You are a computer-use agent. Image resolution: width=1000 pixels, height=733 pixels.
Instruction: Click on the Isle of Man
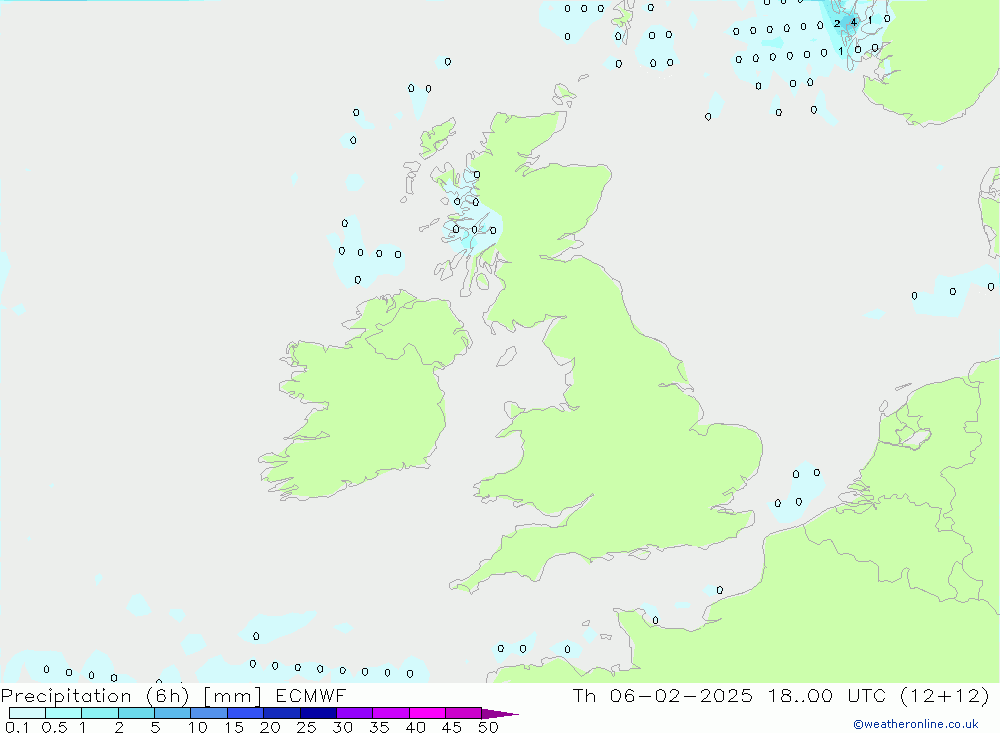coord(506,356)
